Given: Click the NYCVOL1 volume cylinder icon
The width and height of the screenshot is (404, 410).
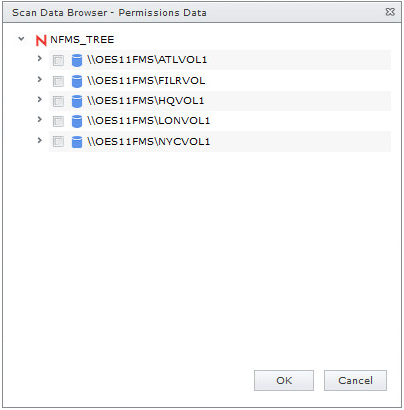Looking at the screenshot, I should tap(77, 142).
